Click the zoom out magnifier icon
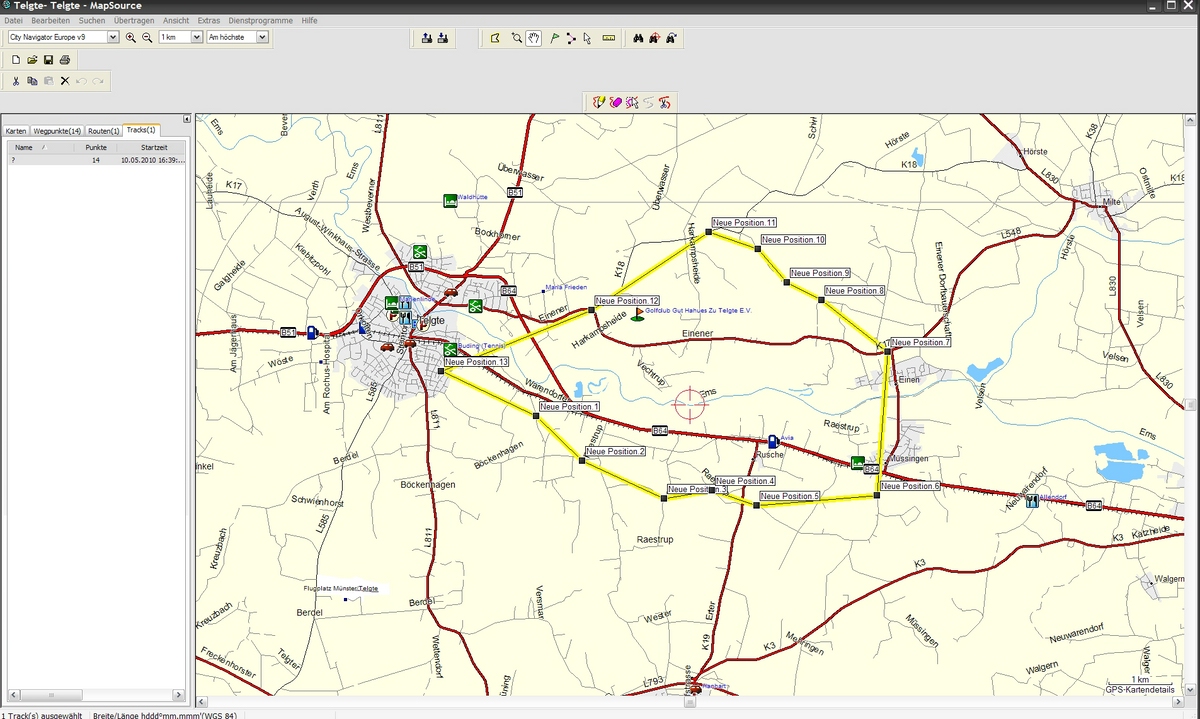The height and width of the screenshot is (719, 1200). click(147, 38)
